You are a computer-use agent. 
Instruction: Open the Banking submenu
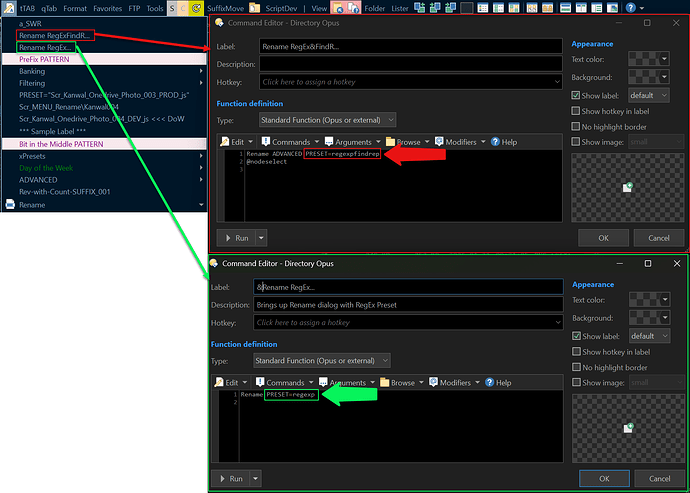(32, 72)
